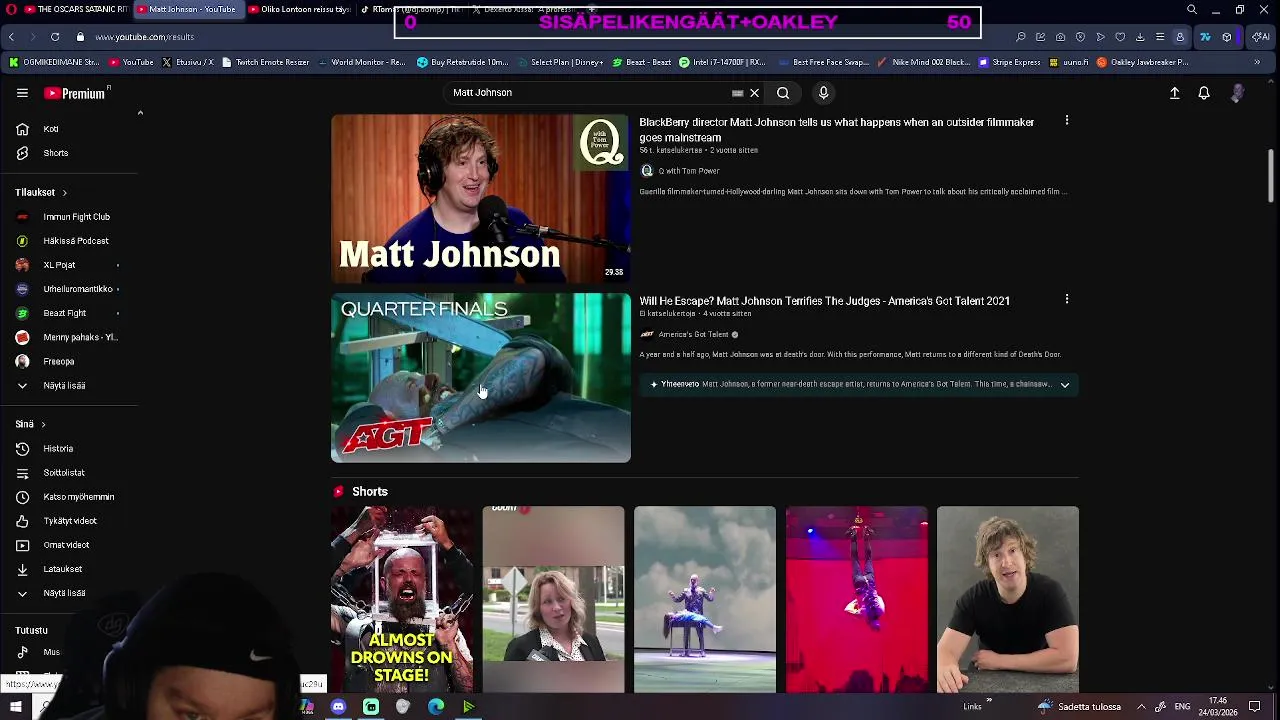Go to Koti home in sidebar
1280x720 pixels.
[x=70, y=129]
